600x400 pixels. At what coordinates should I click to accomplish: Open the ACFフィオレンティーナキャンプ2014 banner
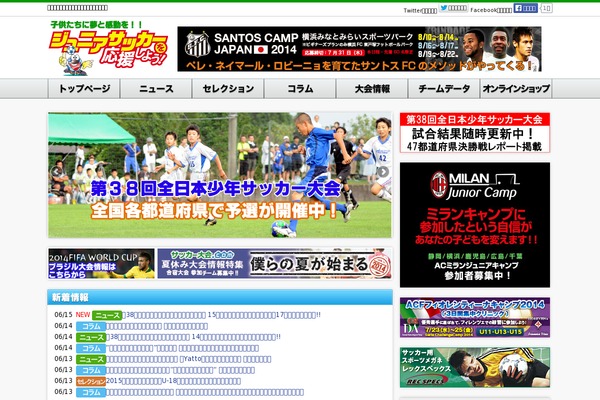pyautogui.click(x=475, y=317)
